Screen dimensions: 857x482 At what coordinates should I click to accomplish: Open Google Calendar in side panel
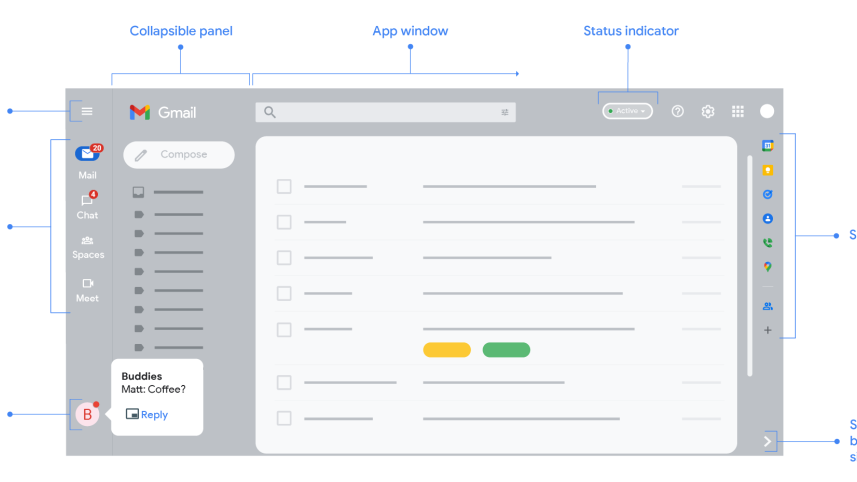[x=768, y=146]
